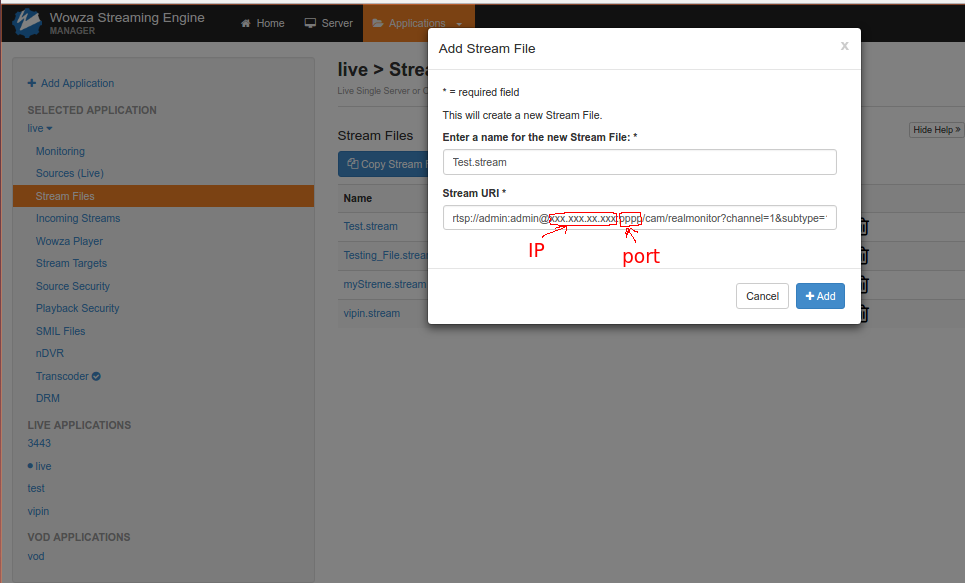Viewport: 965px width, 583px height.
Task: Delete myStreme.stream using its trash icon
Action: click(x=863, y=284)
